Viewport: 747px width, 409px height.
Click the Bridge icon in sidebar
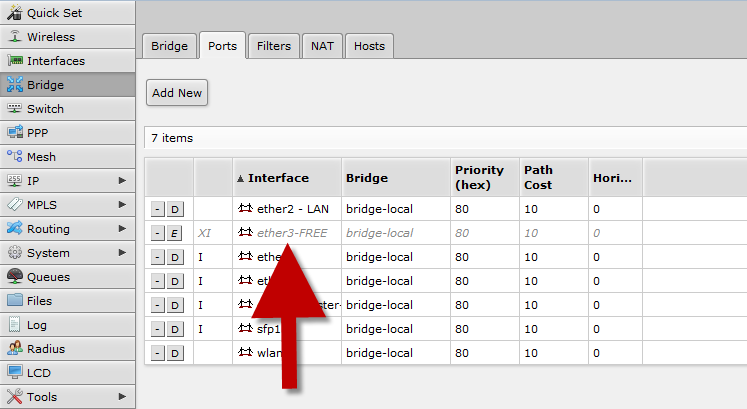pyautogui.click(x=15, y=84)
